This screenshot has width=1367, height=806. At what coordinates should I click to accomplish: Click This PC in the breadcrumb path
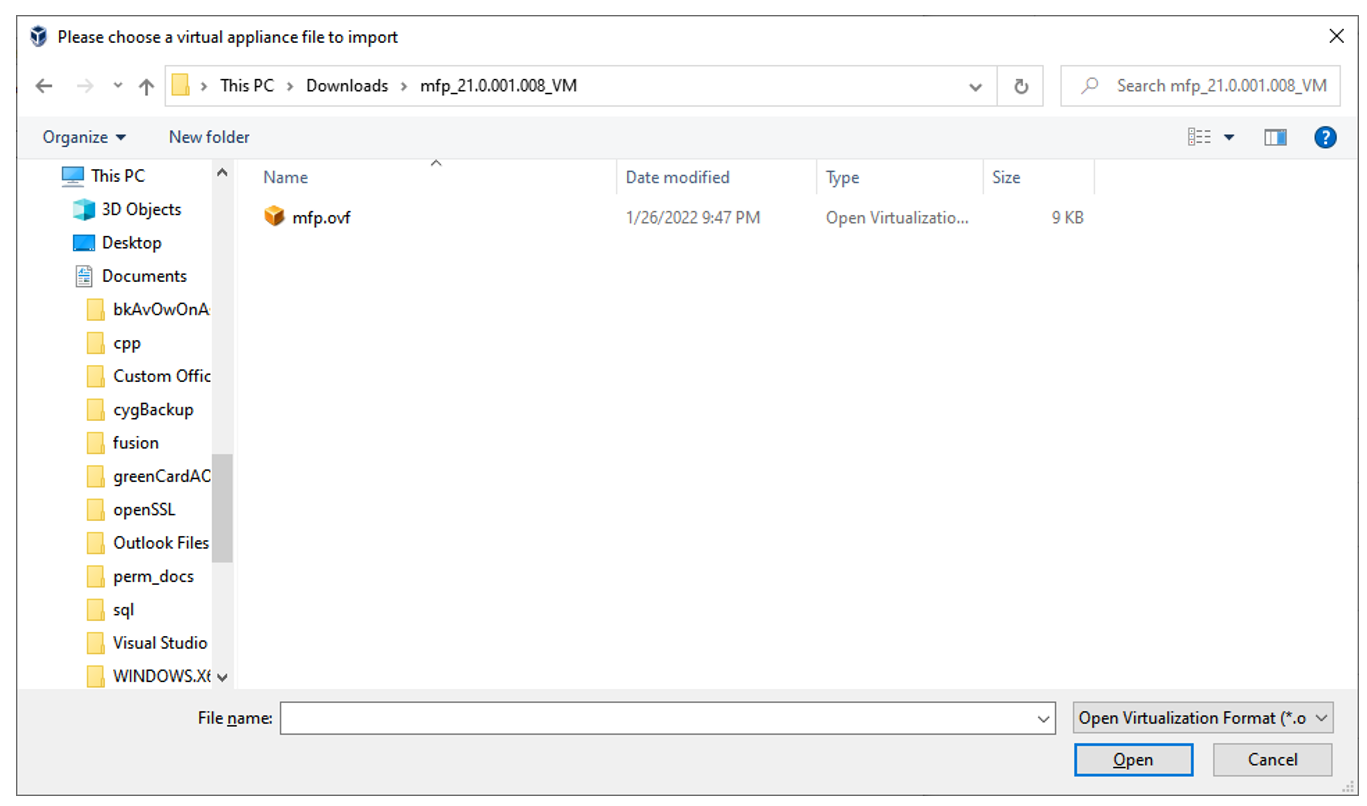pos(246,86)
